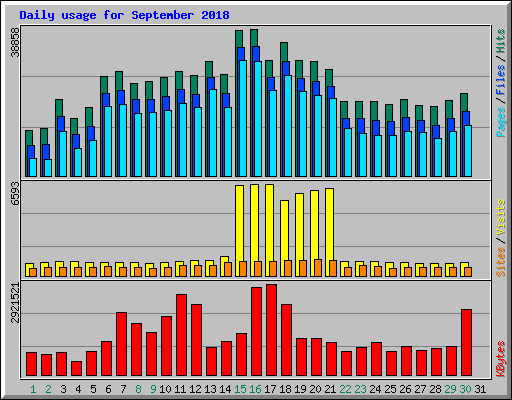
Task: Click the Sites legend label
Action: (x=501, y=262)
